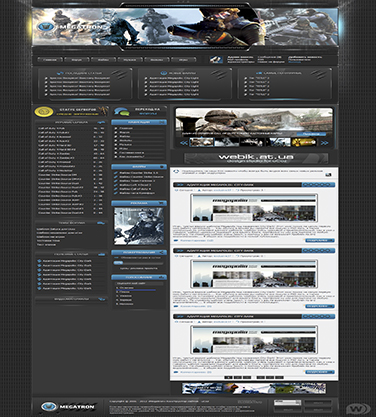Image resolution: width=376 pixels, height=417 pixels.
Task: Open the Форум navigation button
Action: [x=77, y=60]
